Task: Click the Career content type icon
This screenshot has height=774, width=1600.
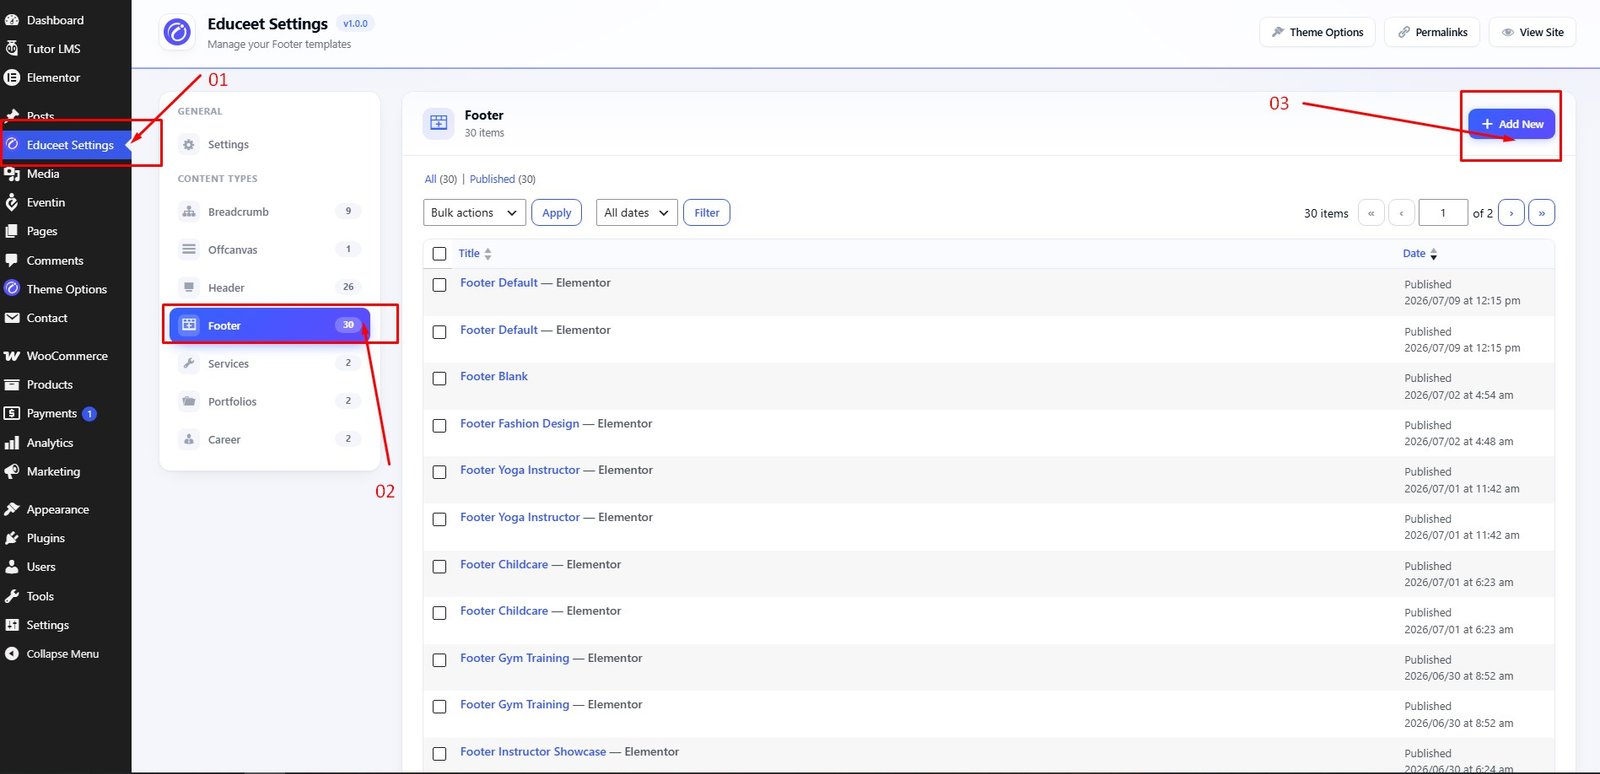Action: pos(189,440)
